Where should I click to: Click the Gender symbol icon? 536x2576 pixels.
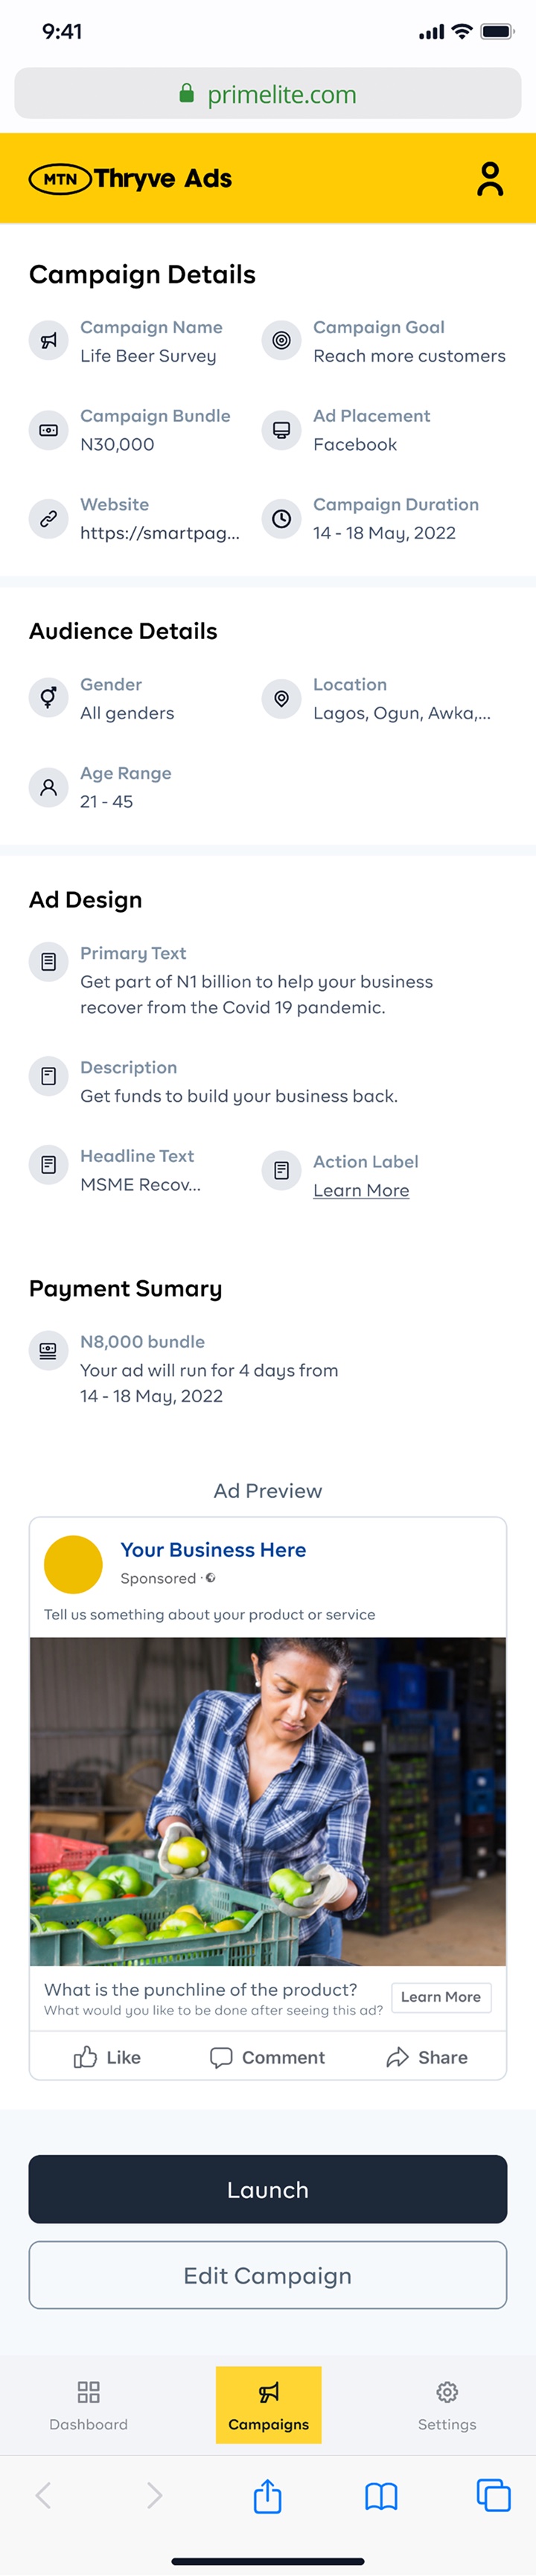click(x=48, y=697)
